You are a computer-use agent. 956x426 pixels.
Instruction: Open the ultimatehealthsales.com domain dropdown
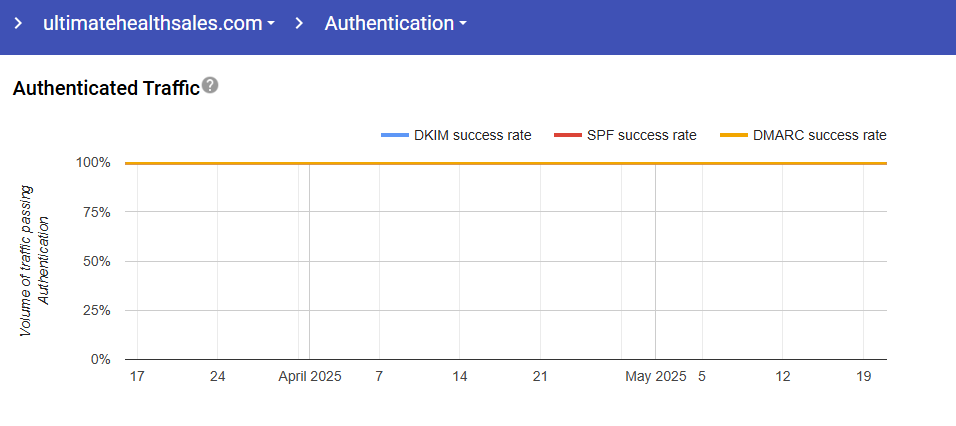pos(158,23)
